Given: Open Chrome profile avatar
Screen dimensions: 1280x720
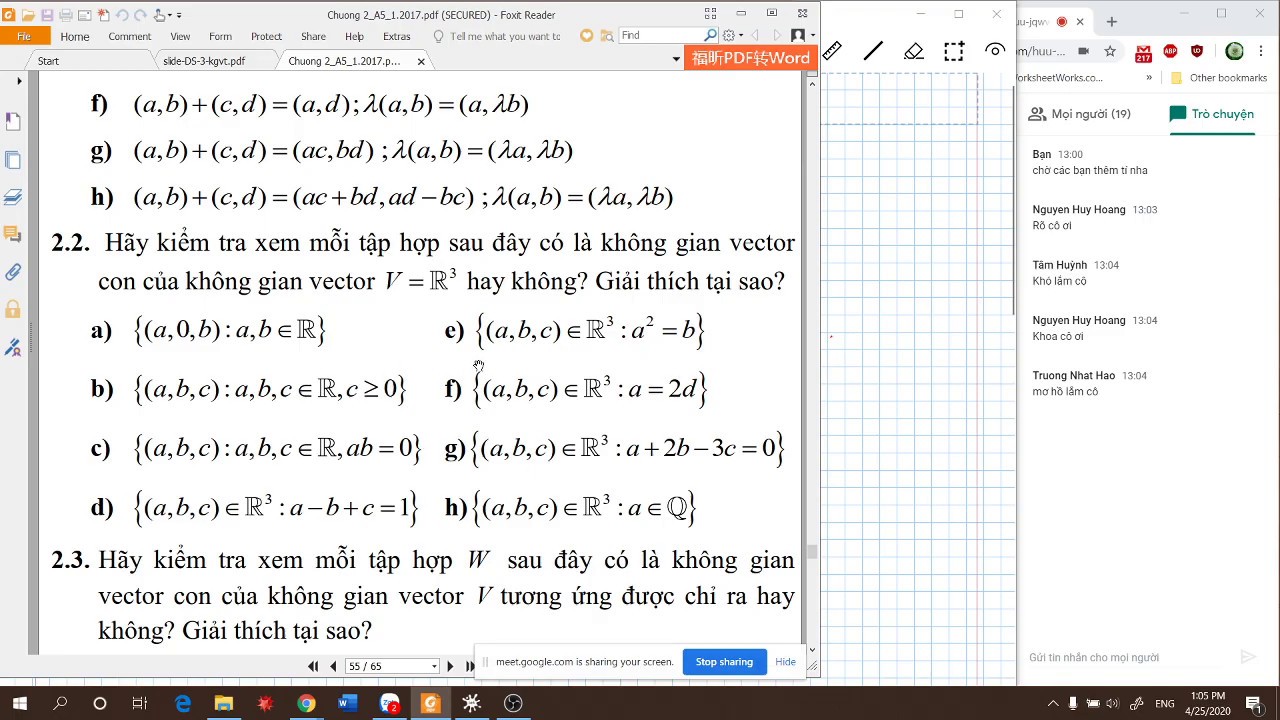Looking at the screenshot, I should [x=1235, y=51].
